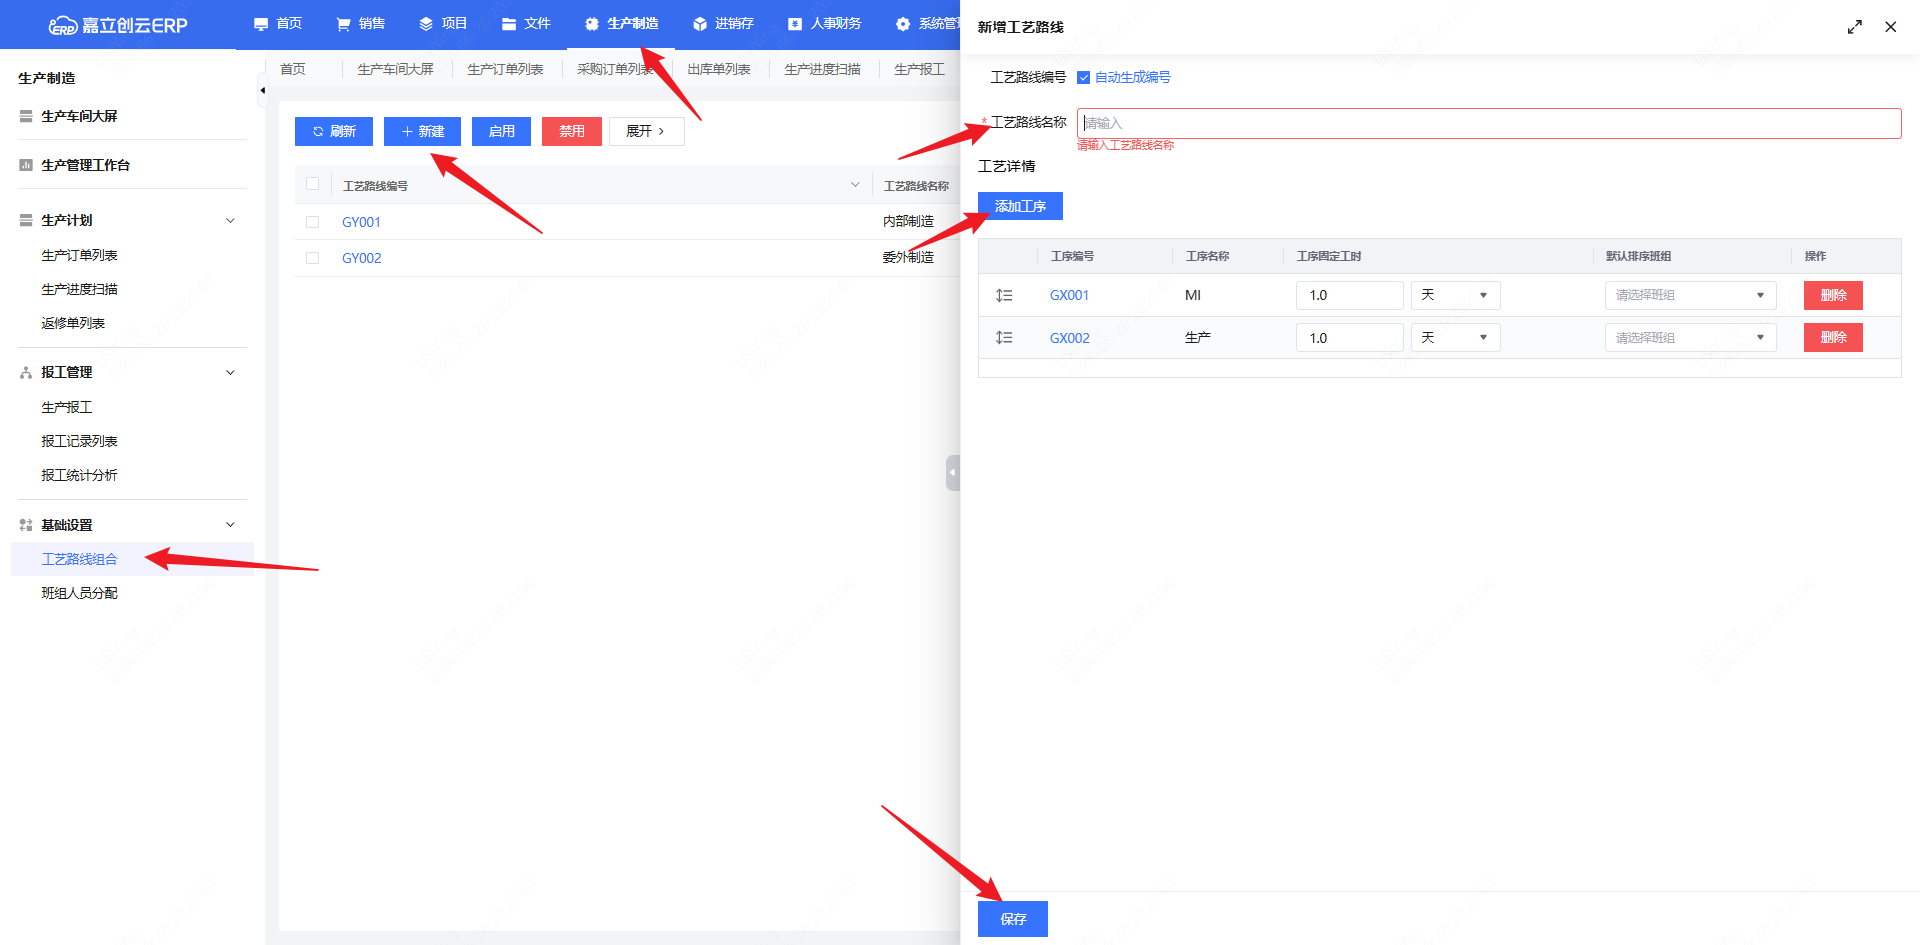This screenshot has height=945, width=1920.
Task: Switch to the 生产进度扫描 tab
Action: point(822,69)
